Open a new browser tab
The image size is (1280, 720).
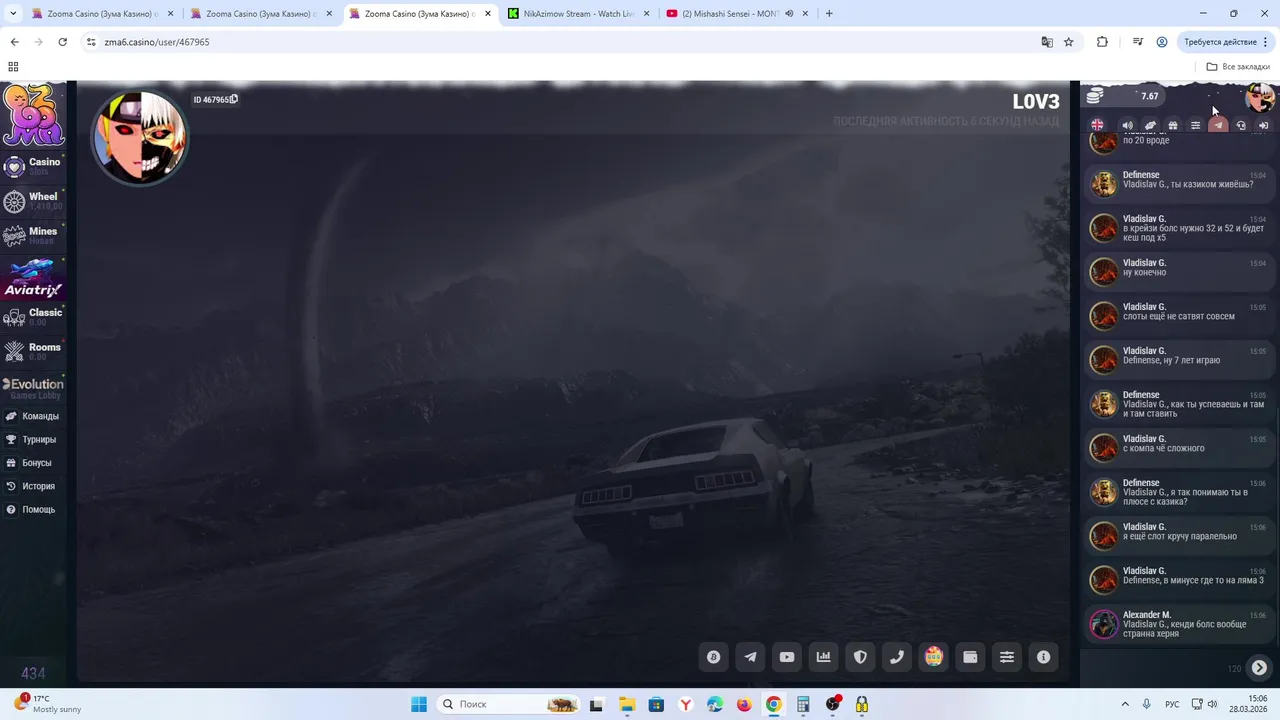[x=829, y=14]
